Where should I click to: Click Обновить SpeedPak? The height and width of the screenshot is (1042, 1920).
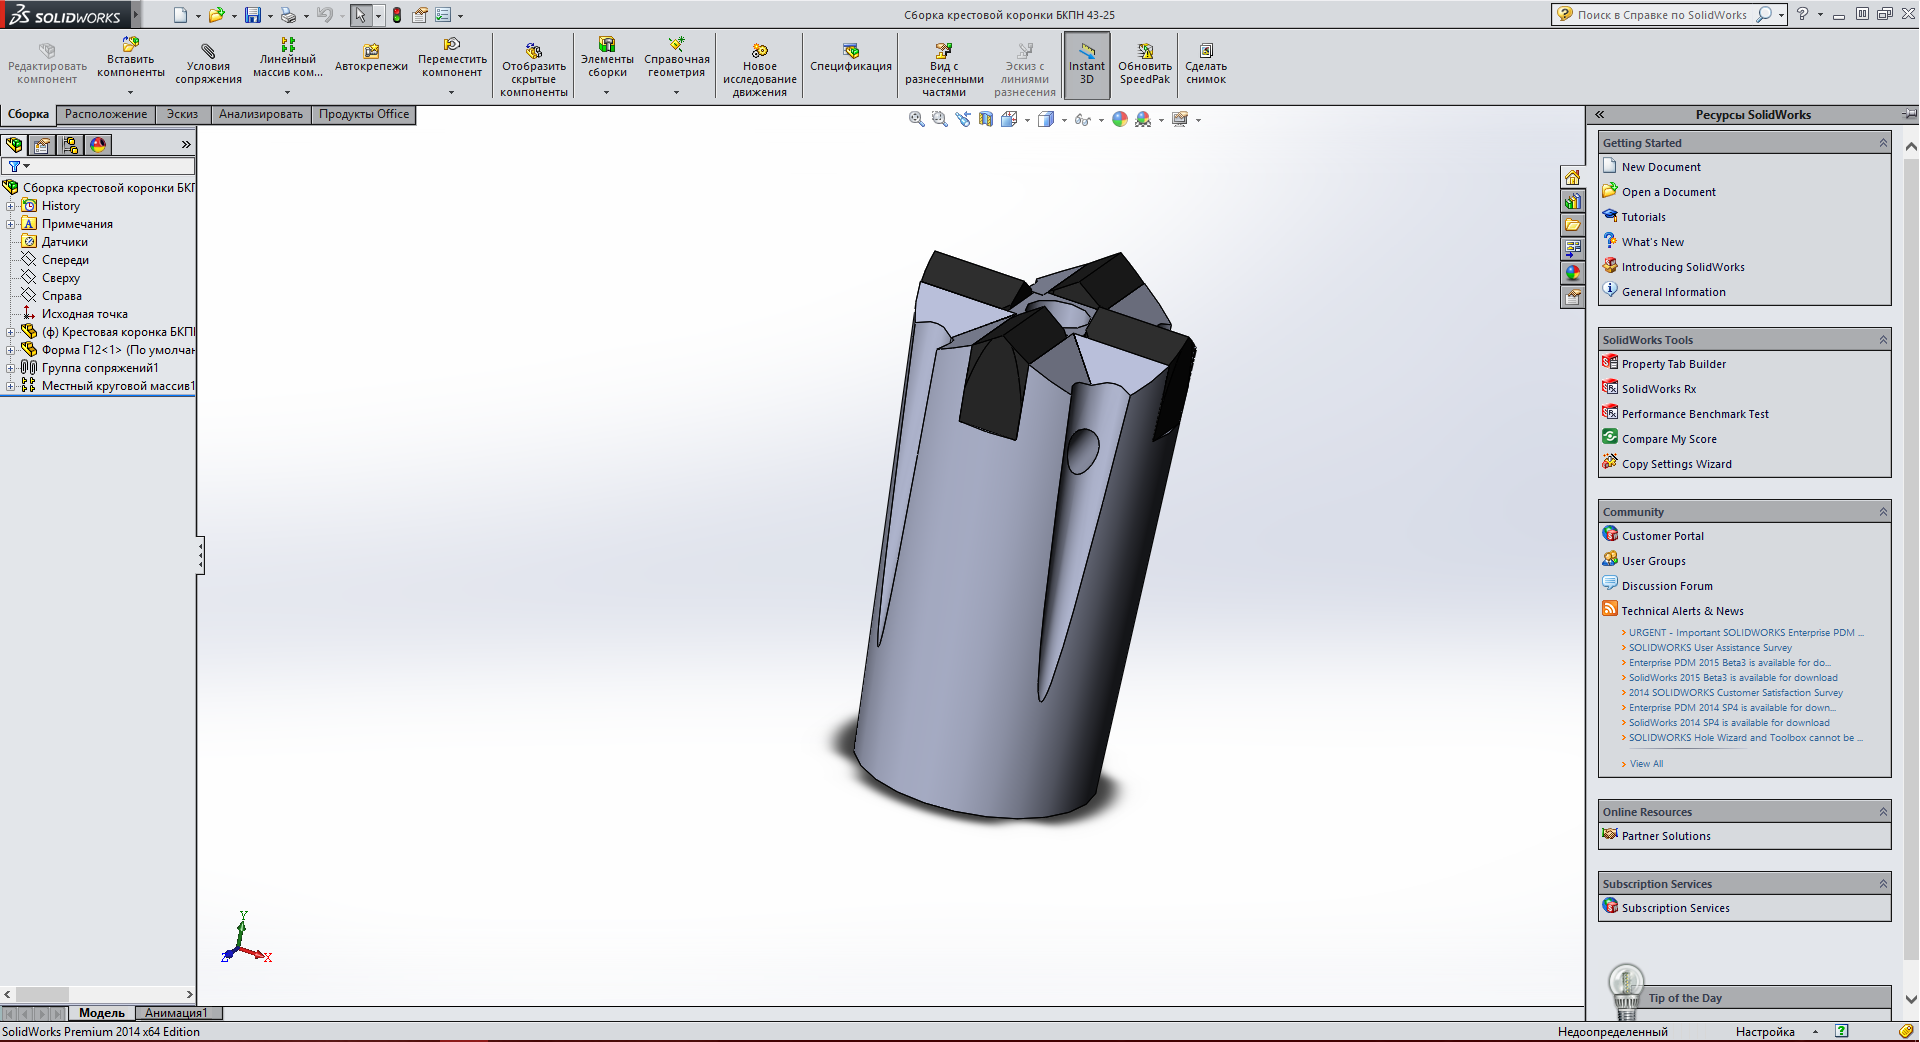(x=1145, y=65)
